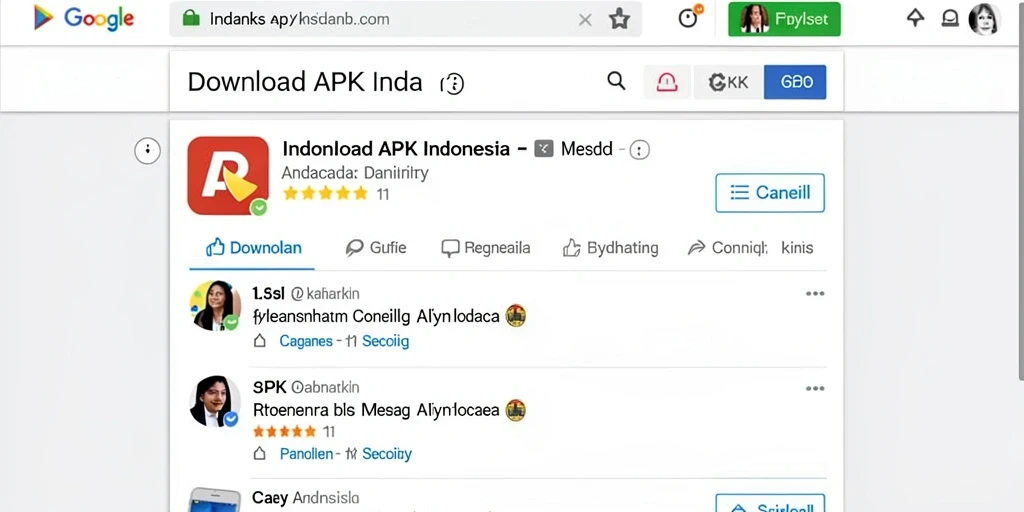The width and height of the screenshot is (1024, 512).
Task: Click the Andacada: Daniririty developer text
Action: 355,173
